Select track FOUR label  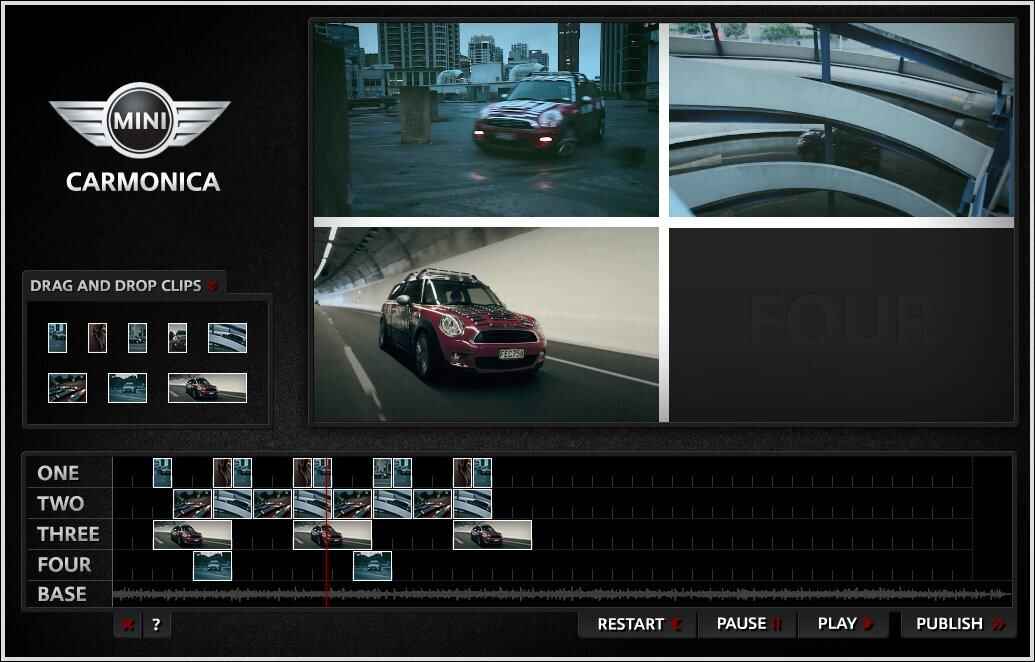point(64,564)
